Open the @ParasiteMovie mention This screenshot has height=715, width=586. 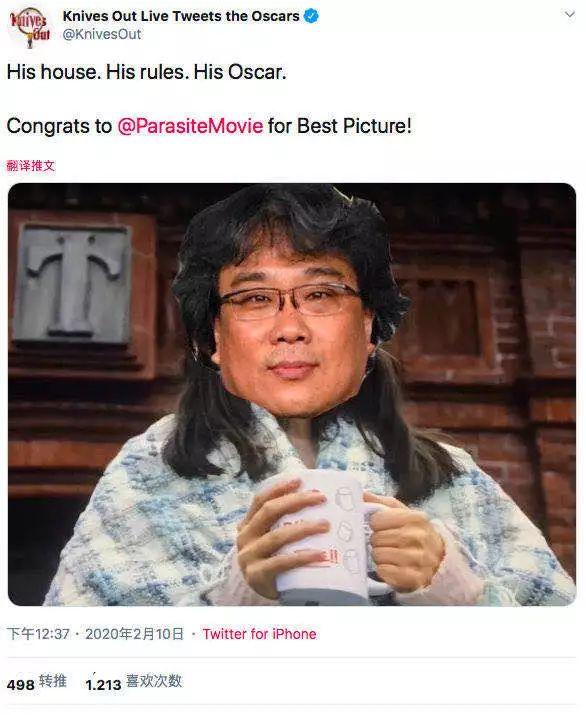[190, 126]
